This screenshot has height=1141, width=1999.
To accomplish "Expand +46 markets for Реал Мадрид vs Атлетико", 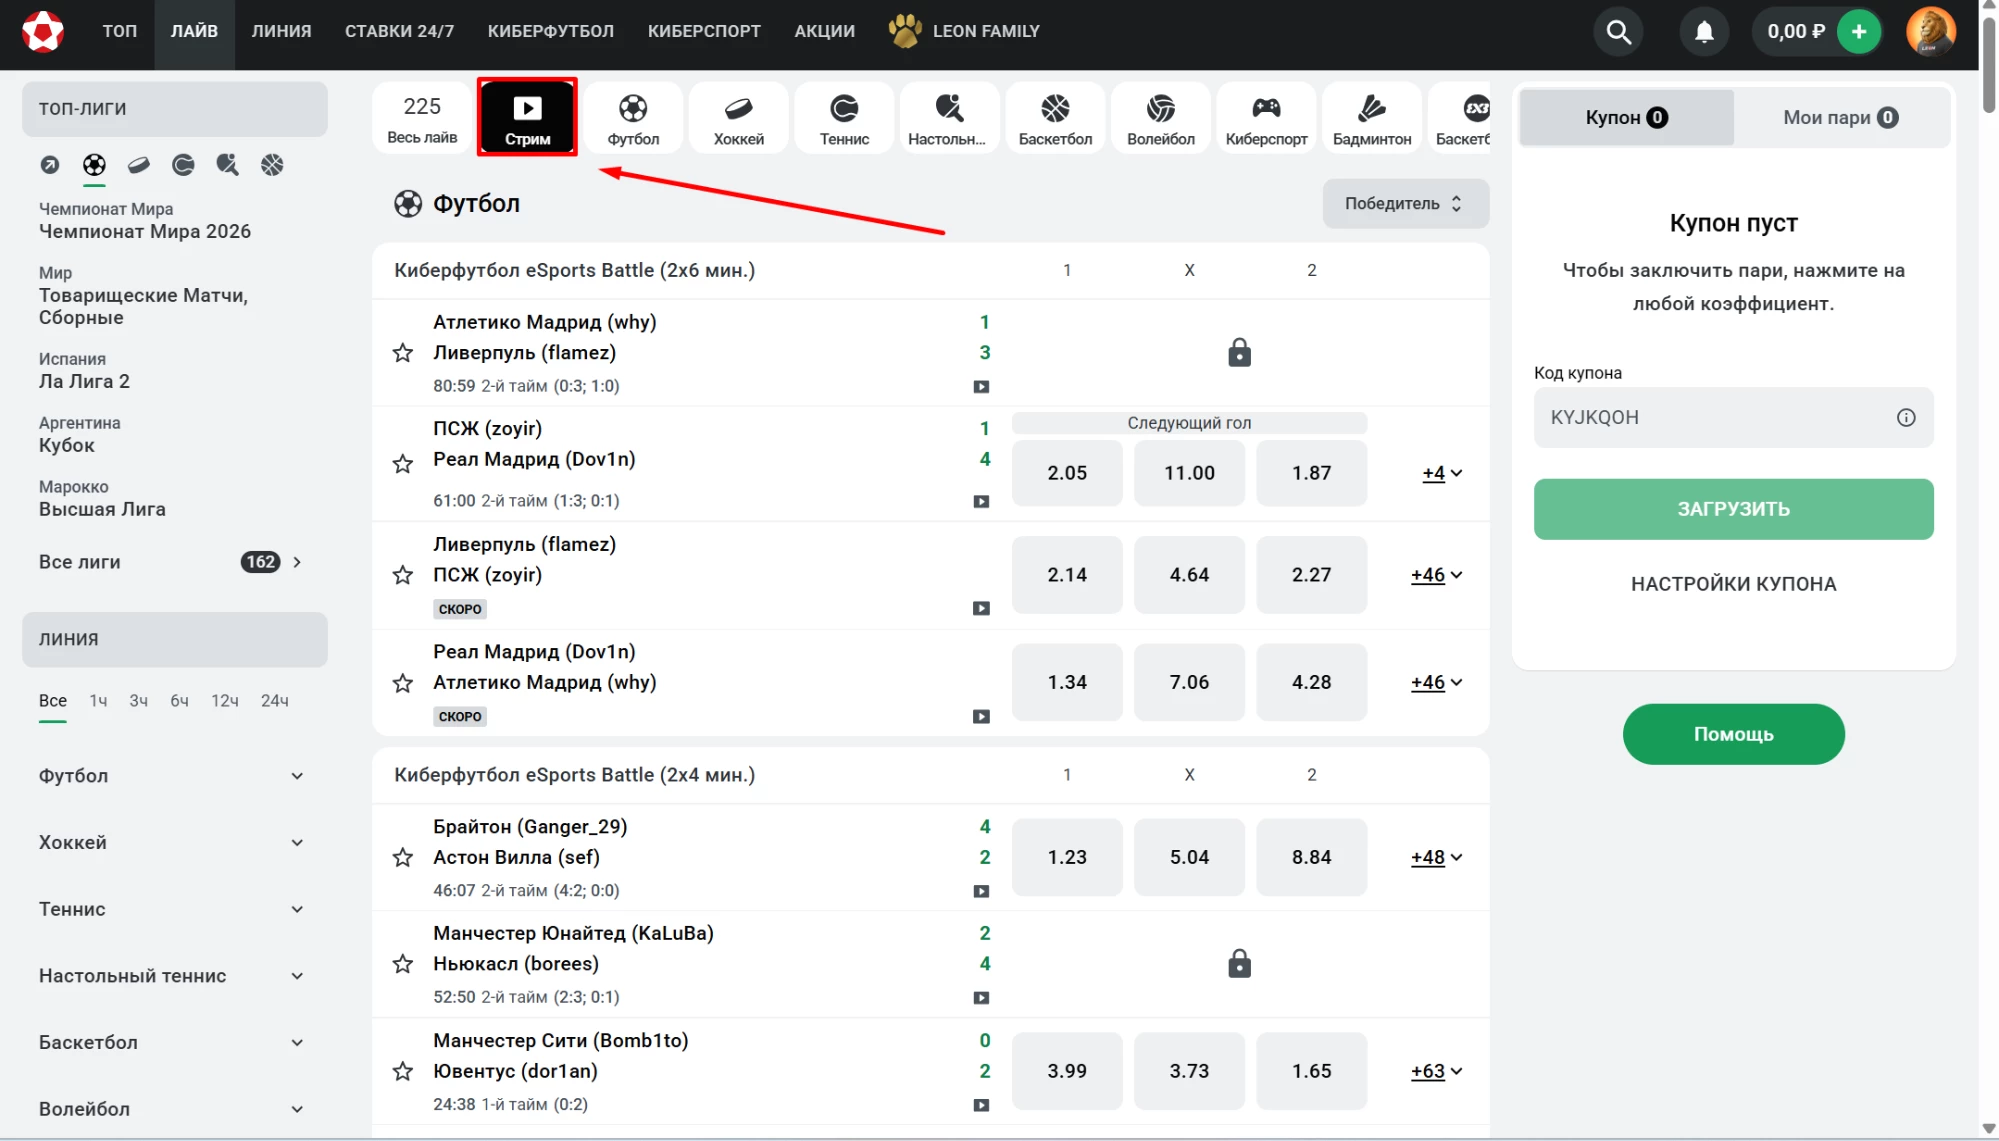I will [1437, 683].
